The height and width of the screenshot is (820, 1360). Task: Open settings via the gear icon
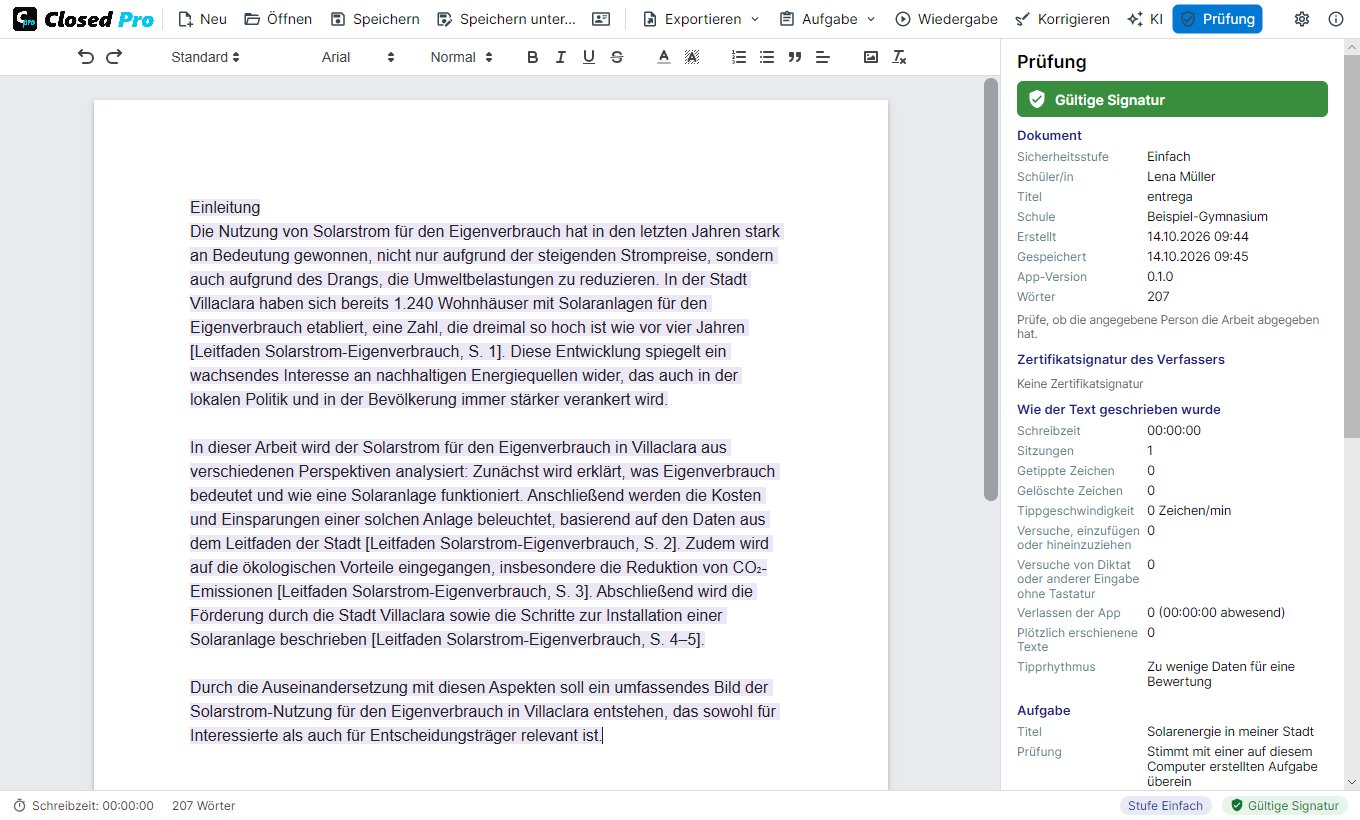(1301, 19)
